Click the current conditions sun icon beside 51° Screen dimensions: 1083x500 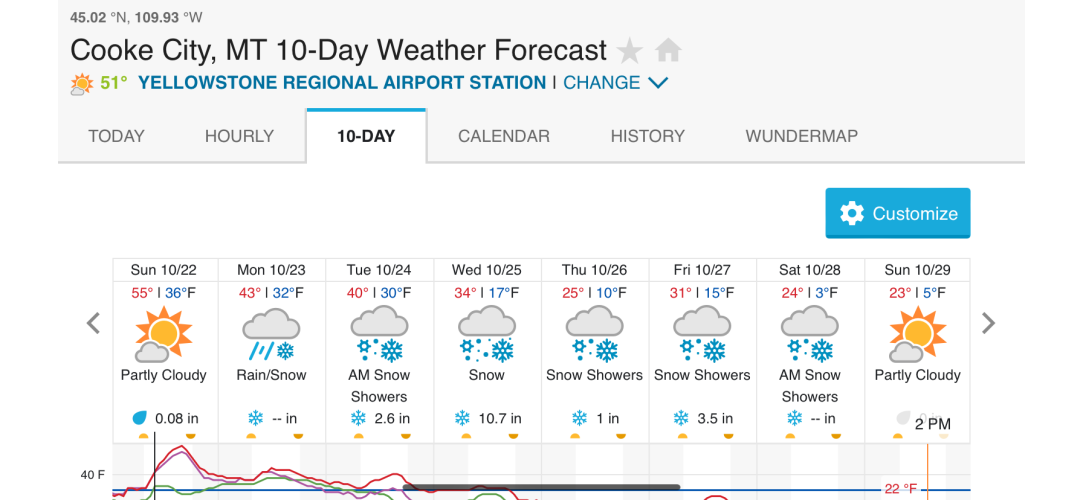coord(82,84)
